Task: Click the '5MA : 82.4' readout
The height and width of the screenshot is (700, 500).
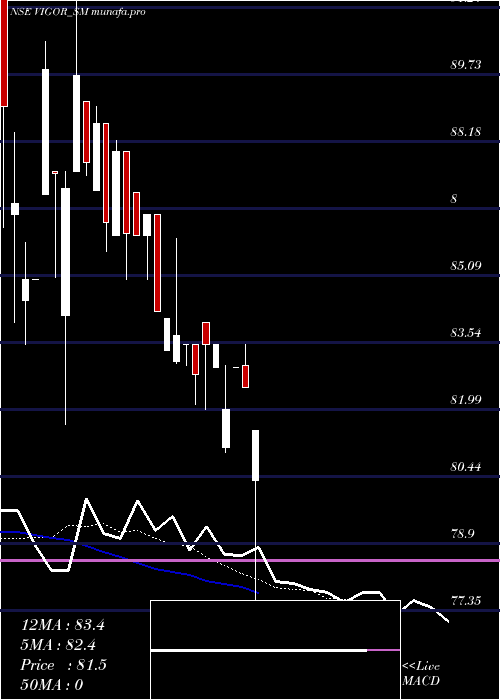Action: tap(59, 645)
